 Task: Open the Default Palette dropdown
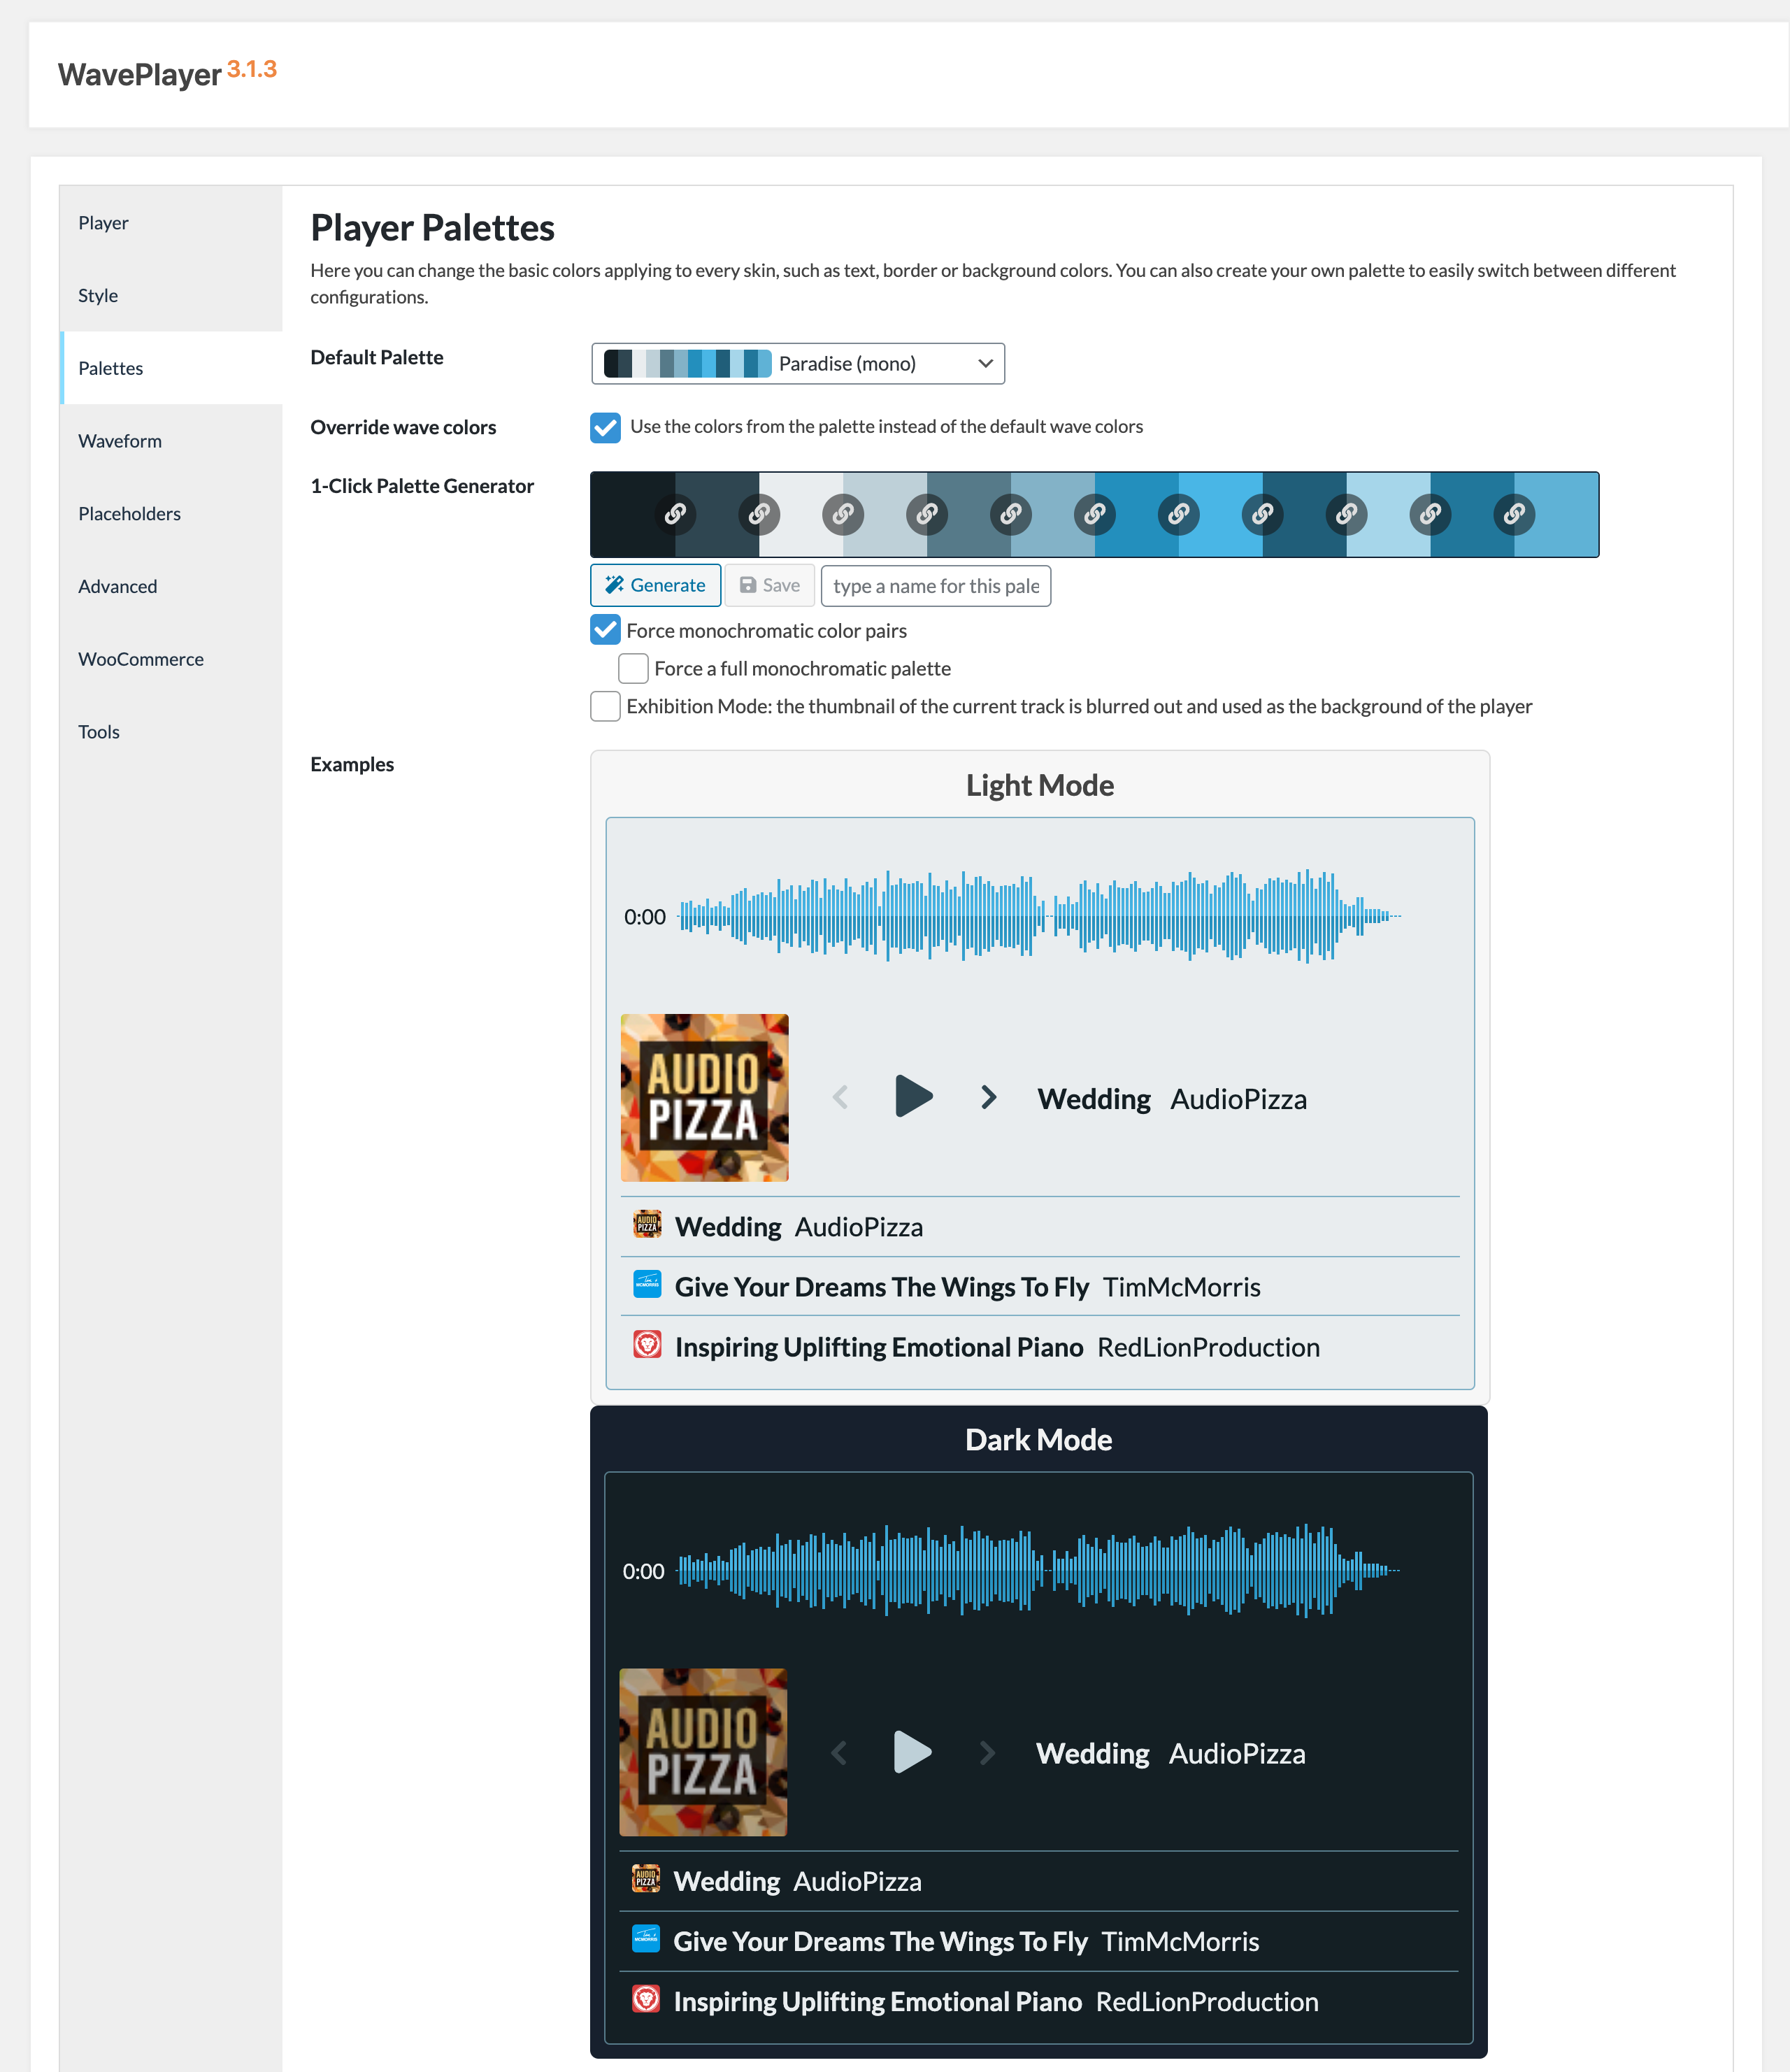pyautogui.click(x=797, y=364)
